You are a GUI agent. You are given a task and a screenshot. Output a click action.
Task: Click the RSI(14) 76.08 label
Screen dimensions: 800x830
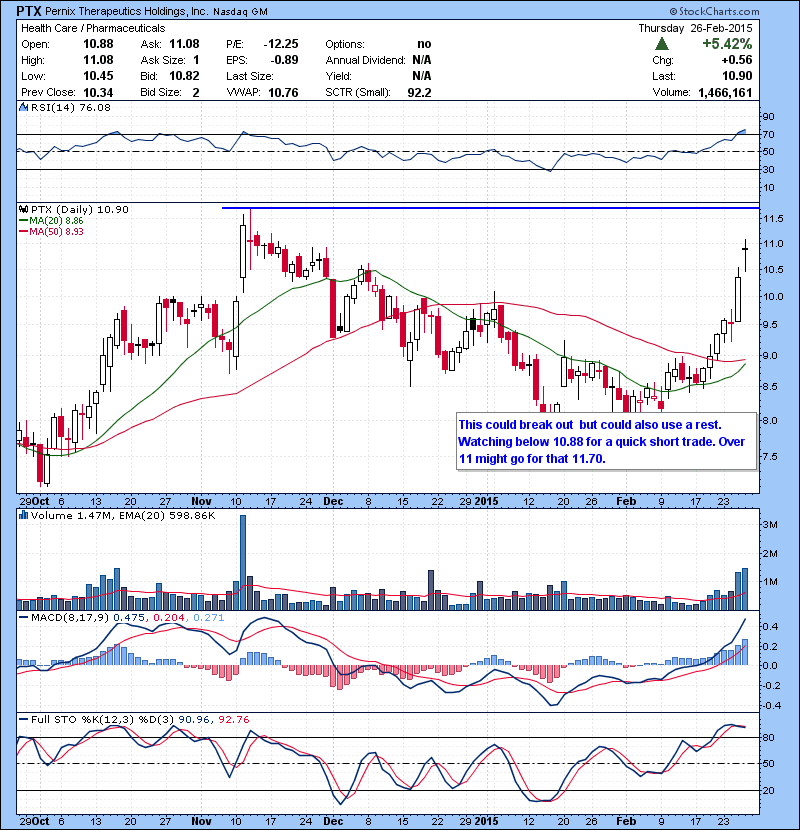tap(71, 107)
